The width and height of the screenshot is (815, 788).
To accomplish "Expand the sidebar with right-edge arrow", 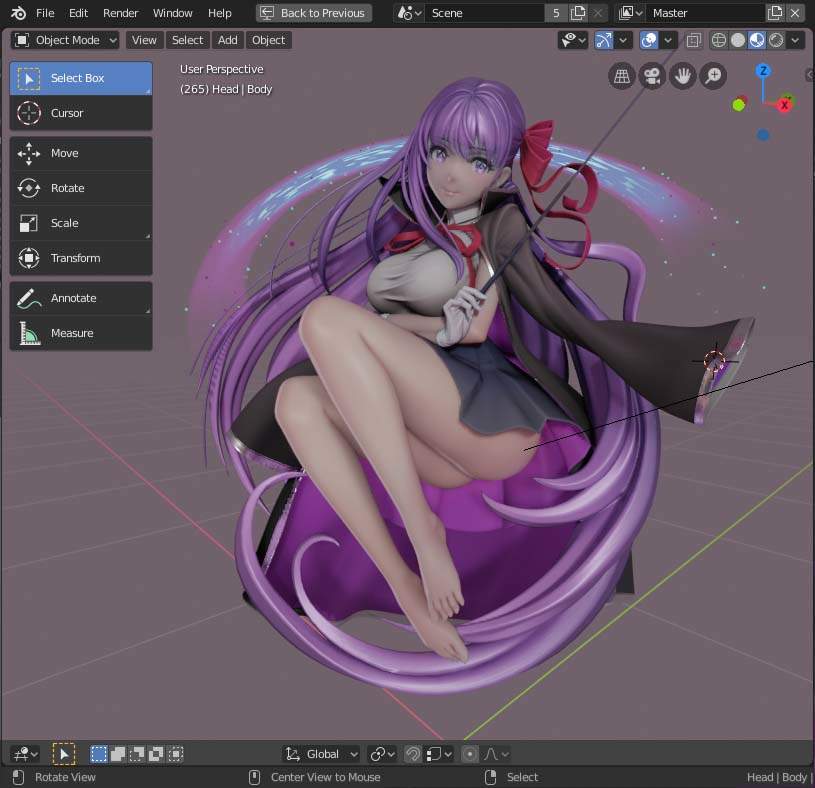I will click(x=810, y=75).
